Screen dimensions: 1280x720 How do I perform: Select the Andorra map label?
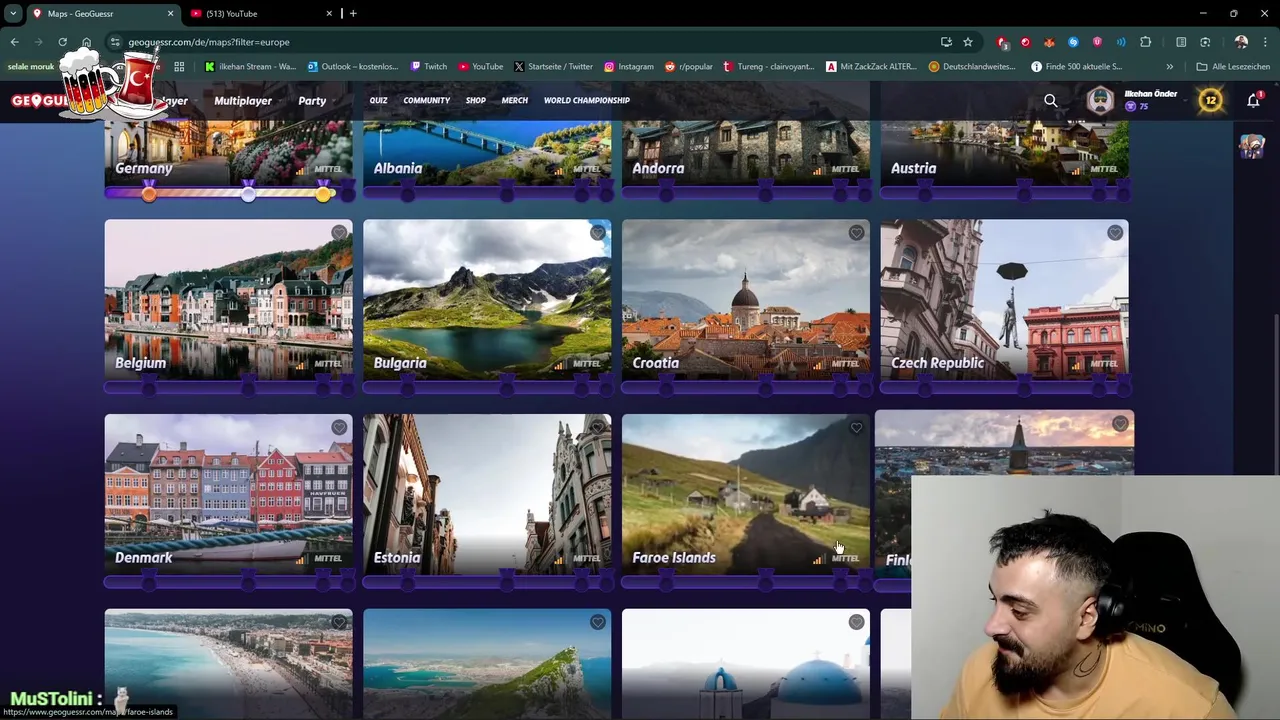point(658,168)
